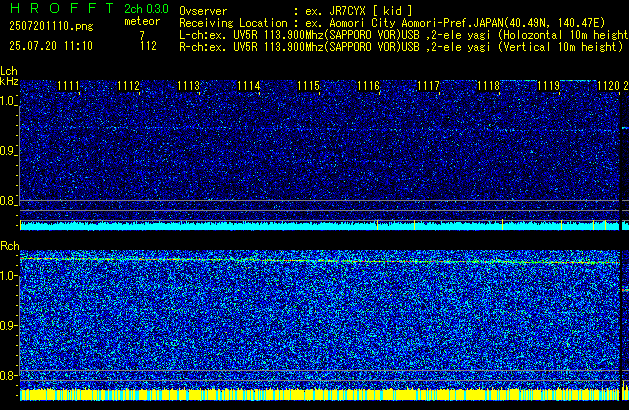Click the R-ch description line

[x=401, y=47]
